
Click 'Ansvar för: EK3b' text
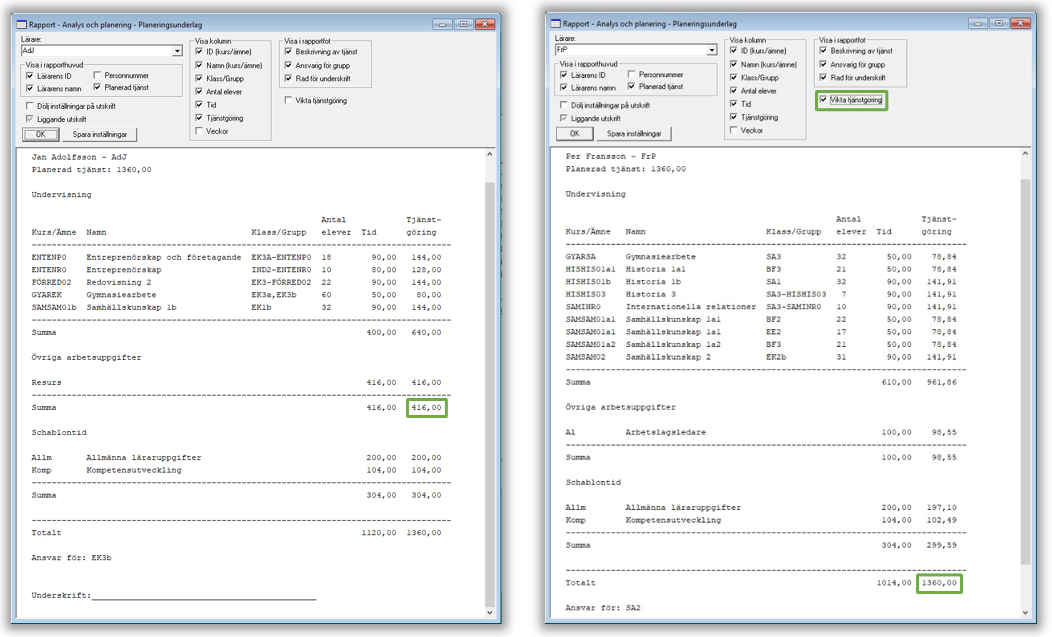click(72, 558)
